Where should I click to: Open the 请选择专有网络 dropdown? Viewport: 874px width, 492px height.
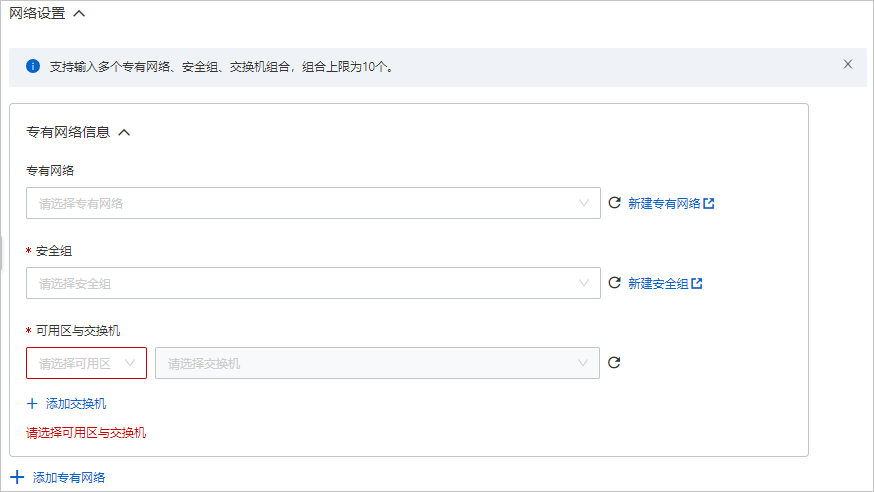click(313, 203)
